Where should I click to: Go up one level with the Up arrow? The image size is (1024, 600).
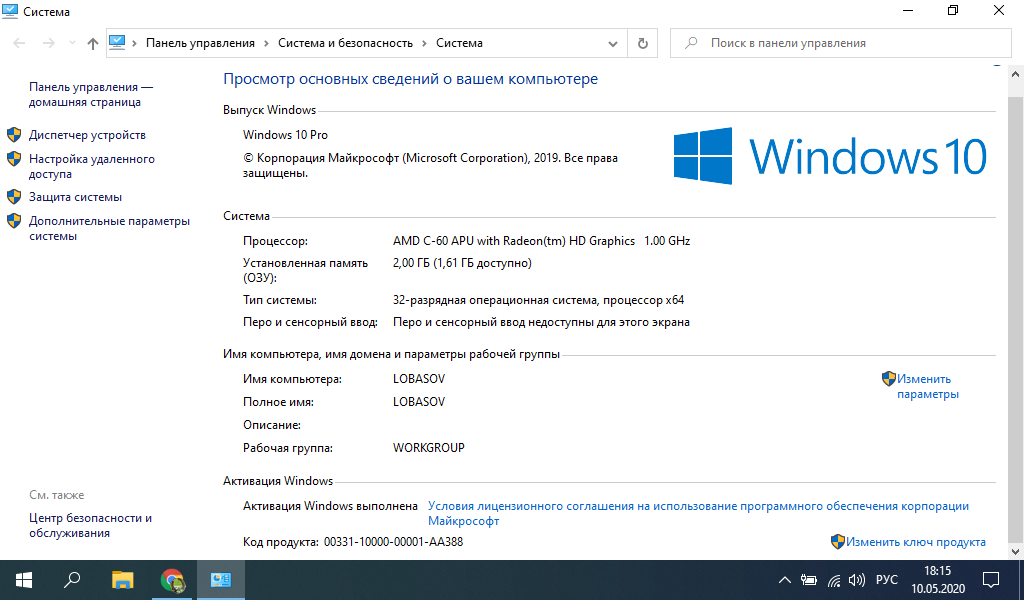coord(93,43)
